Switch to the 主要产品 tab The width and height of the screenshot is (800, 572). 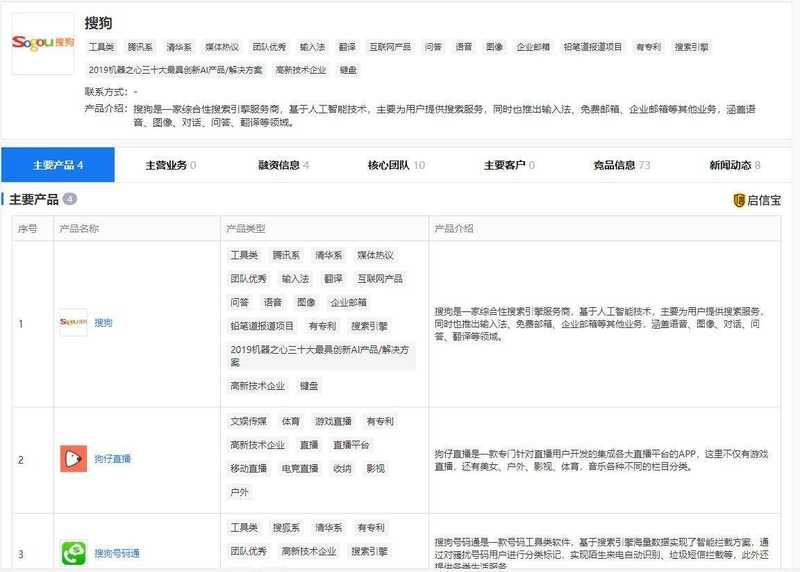click(x=58, y=165)
